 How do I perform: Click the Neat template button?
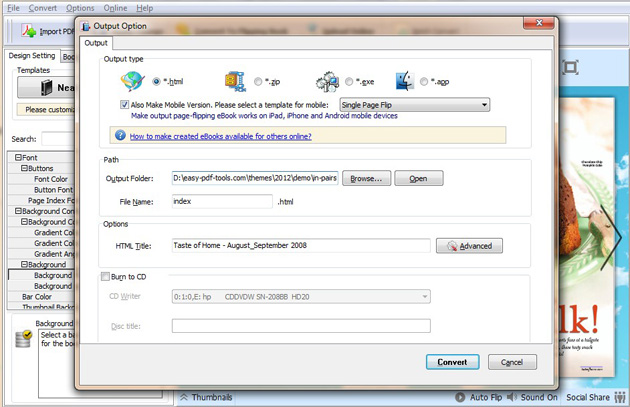[46, 88]
